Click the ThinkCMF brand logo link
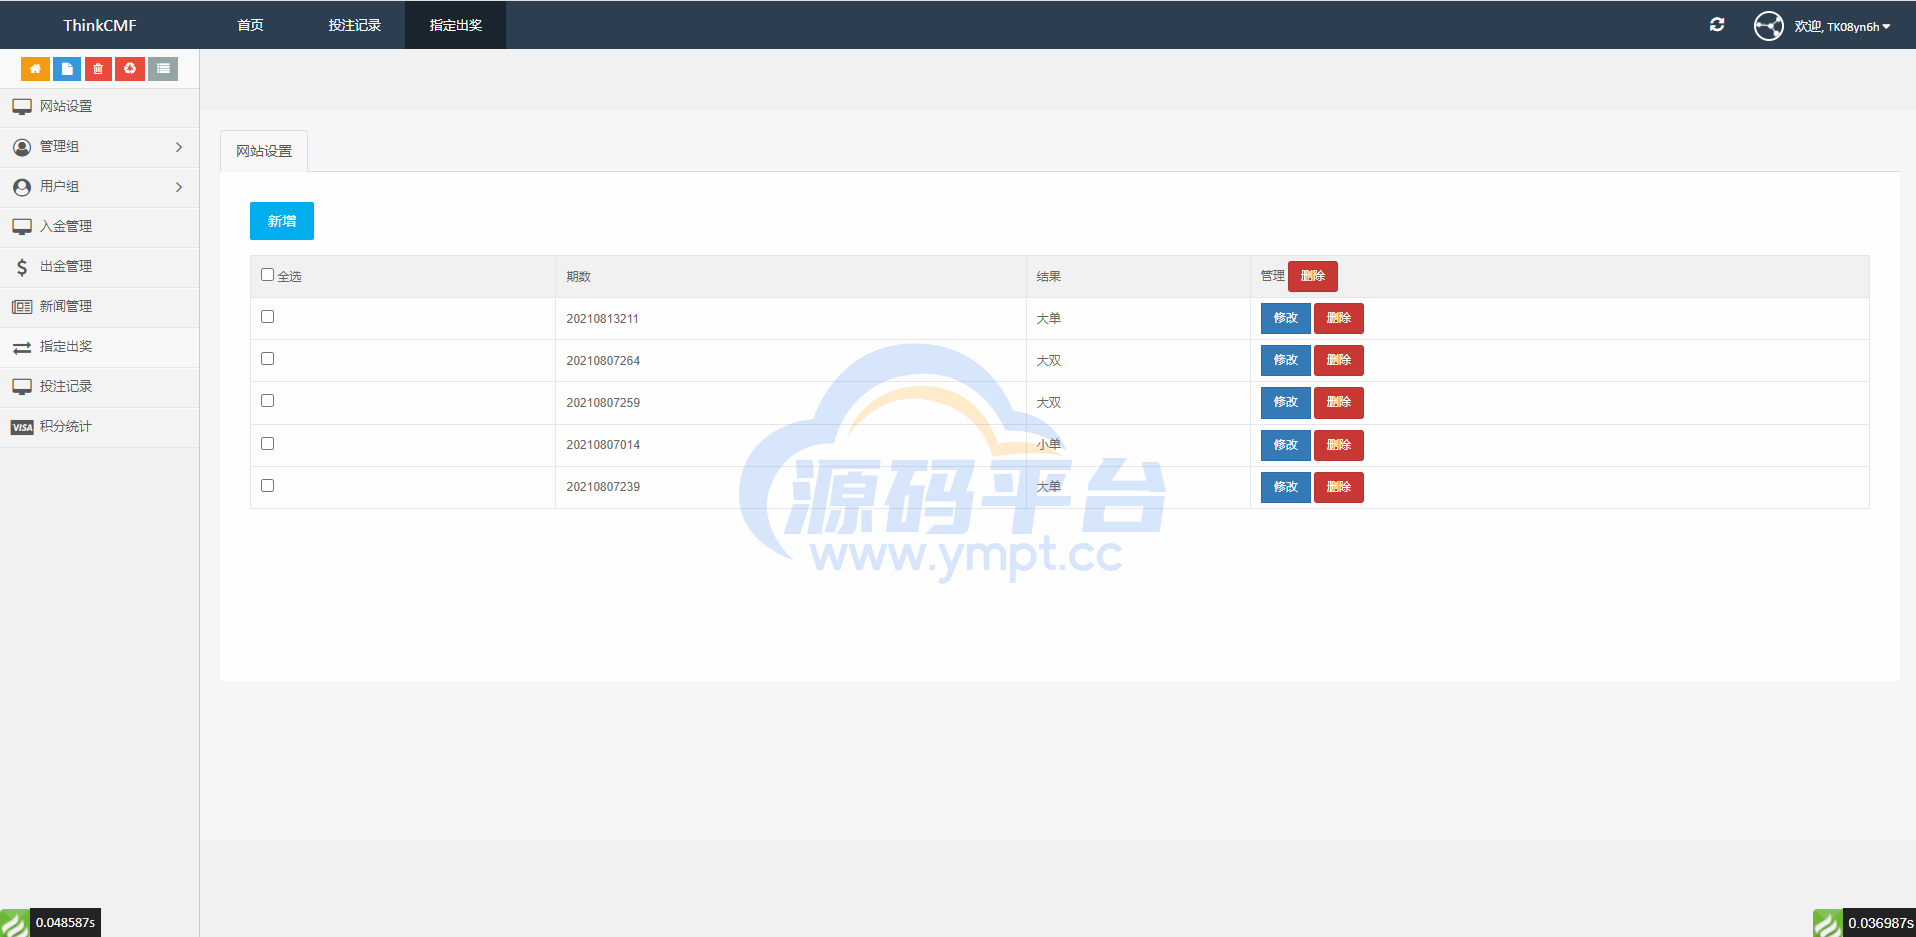This screenshot has height=937, width=1916. tap(100, 25)
